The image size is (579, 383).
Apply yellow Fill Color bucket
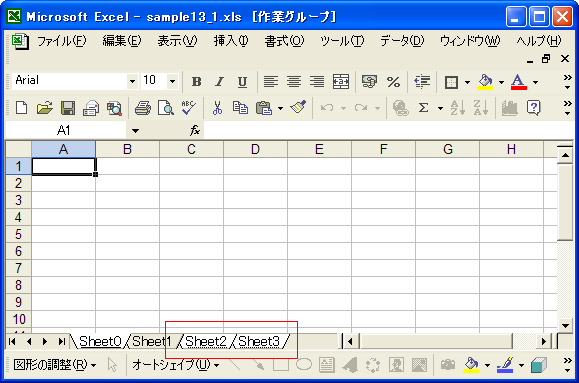point(485,82)
